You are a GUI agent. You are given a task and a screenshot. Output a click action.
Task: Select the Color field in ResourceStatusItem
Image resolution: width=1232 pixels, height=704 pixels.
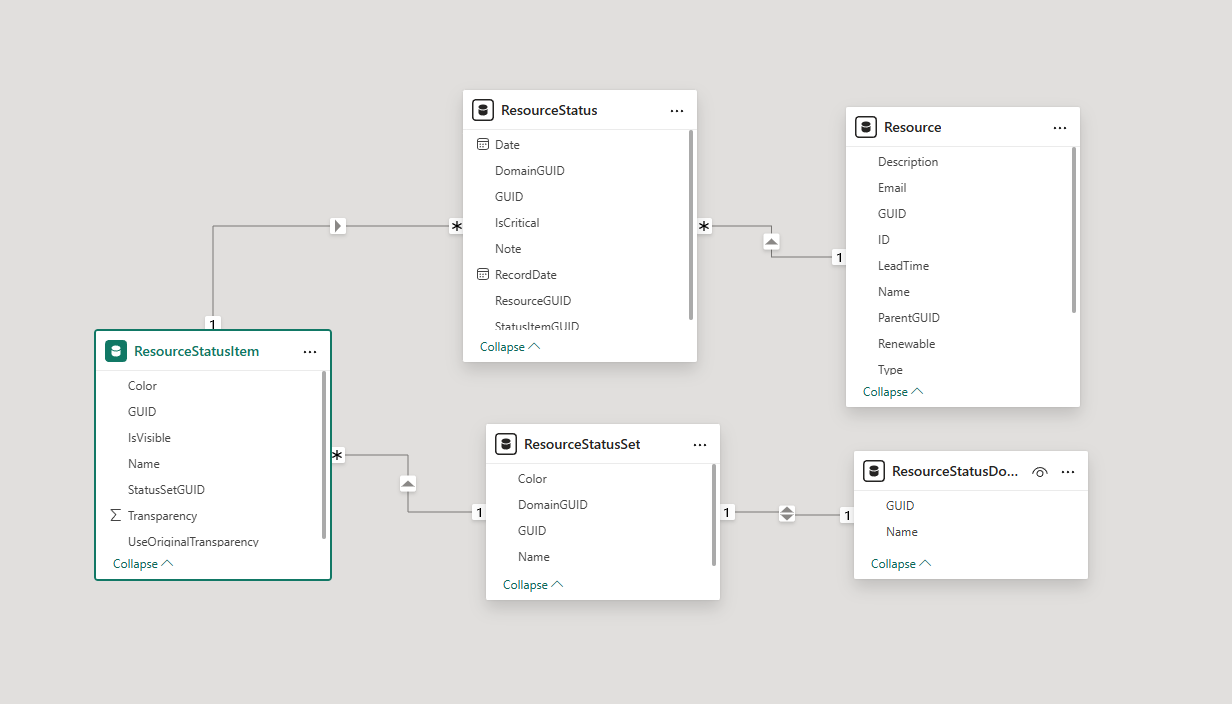(x=142, y=386)
